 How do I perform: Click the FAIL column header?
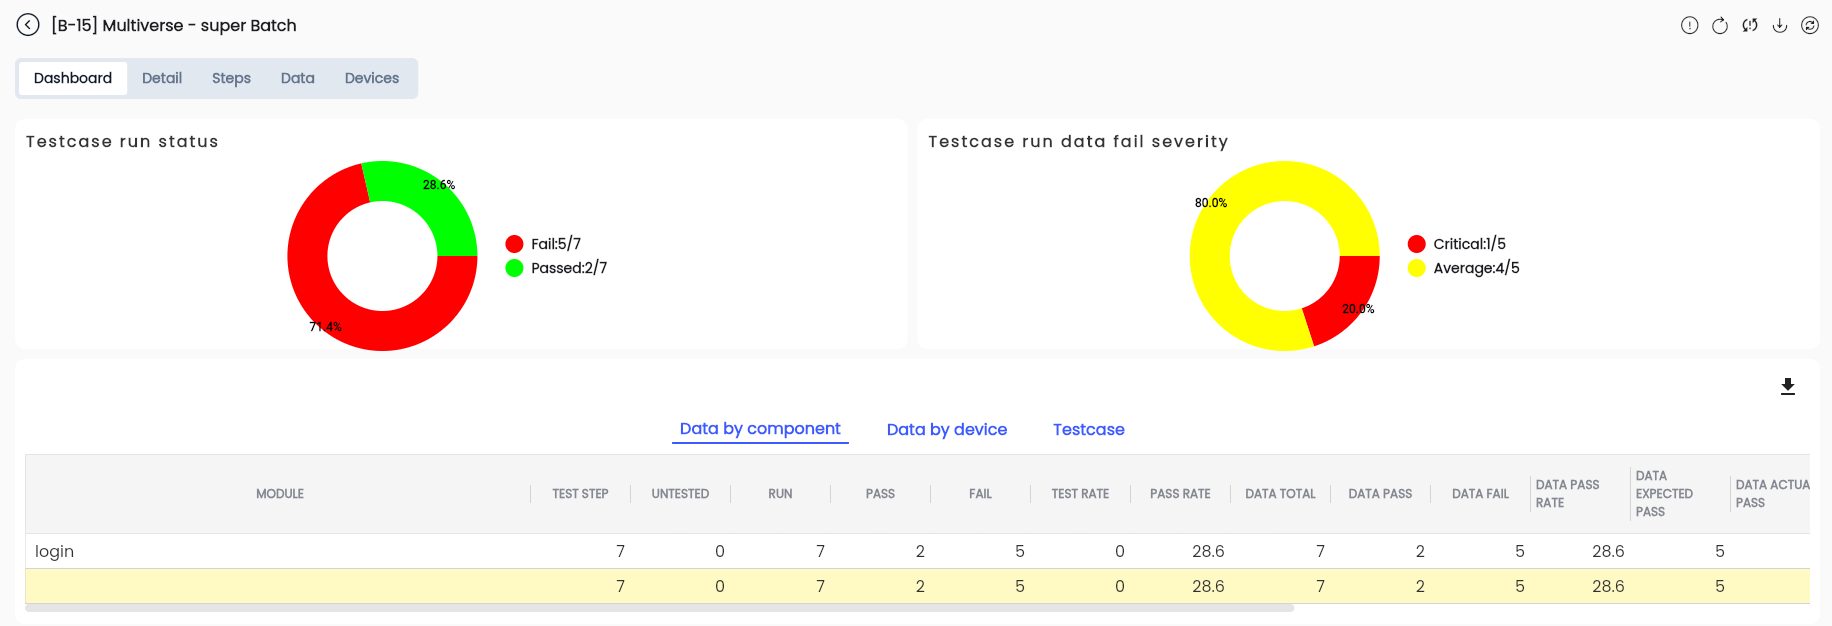(x=980, y=494)
